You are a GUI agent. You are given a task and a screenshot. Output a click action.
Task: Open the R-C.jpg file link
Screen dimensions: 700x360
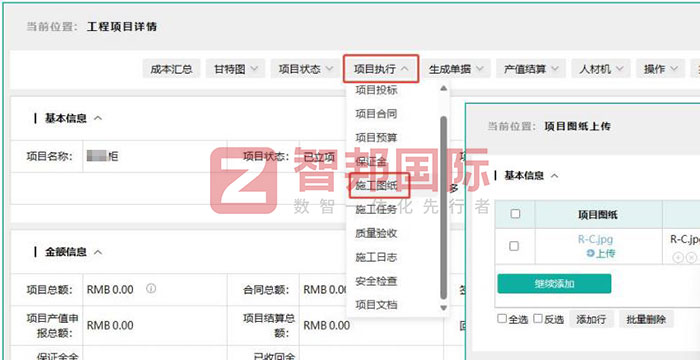pyautogui.click(x=595, y=239)
